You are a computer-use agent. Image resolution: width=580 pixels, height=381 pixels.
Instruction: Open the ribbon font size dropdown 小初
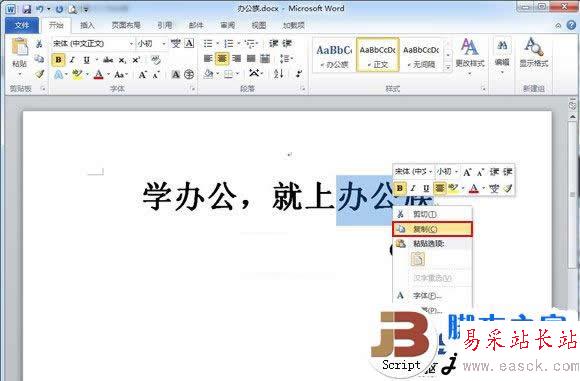point(163,44)
